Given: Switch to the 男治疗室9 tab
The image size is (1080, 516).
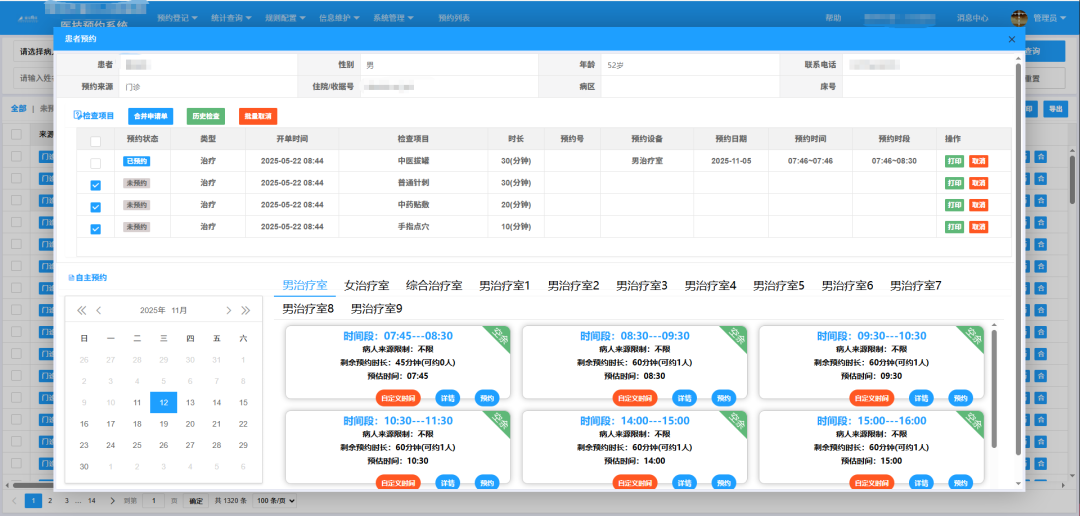Looking at the screenshot, I should 377,309.
